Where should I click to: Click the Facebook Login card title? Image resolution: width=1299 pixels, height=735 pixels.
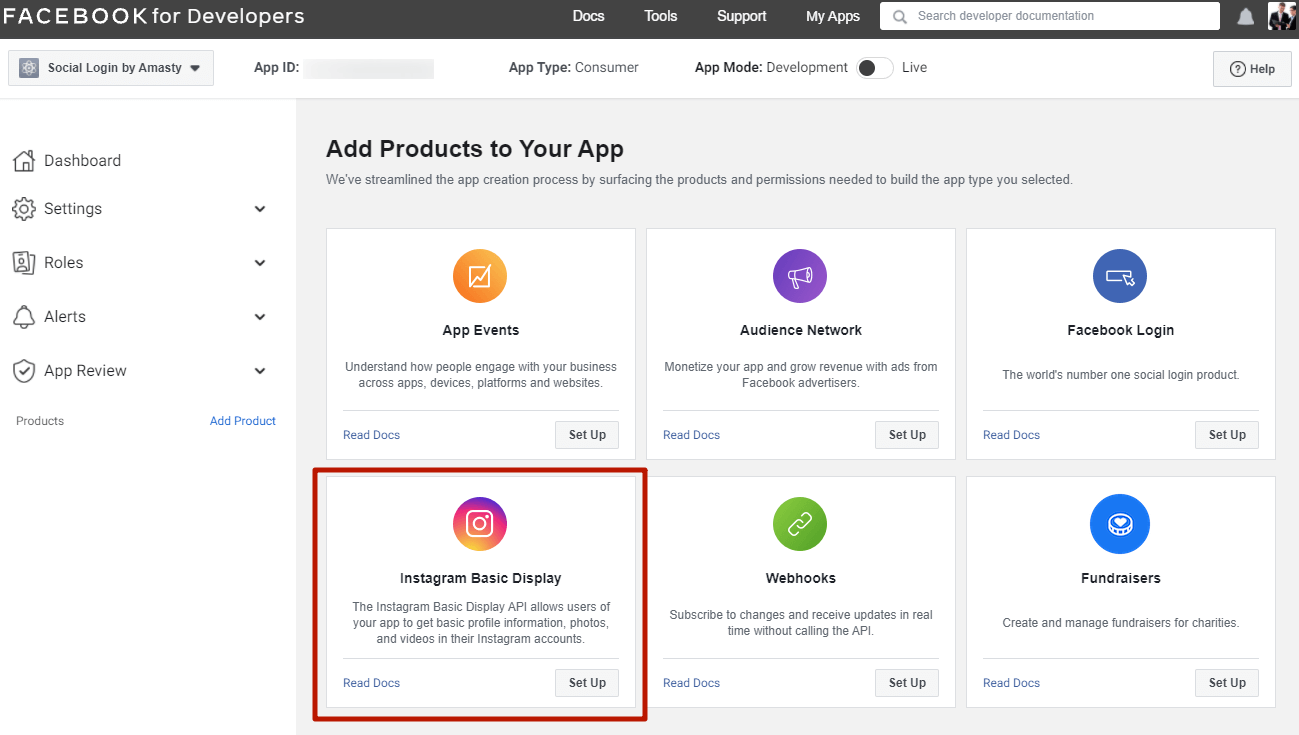coord(1120,330)
